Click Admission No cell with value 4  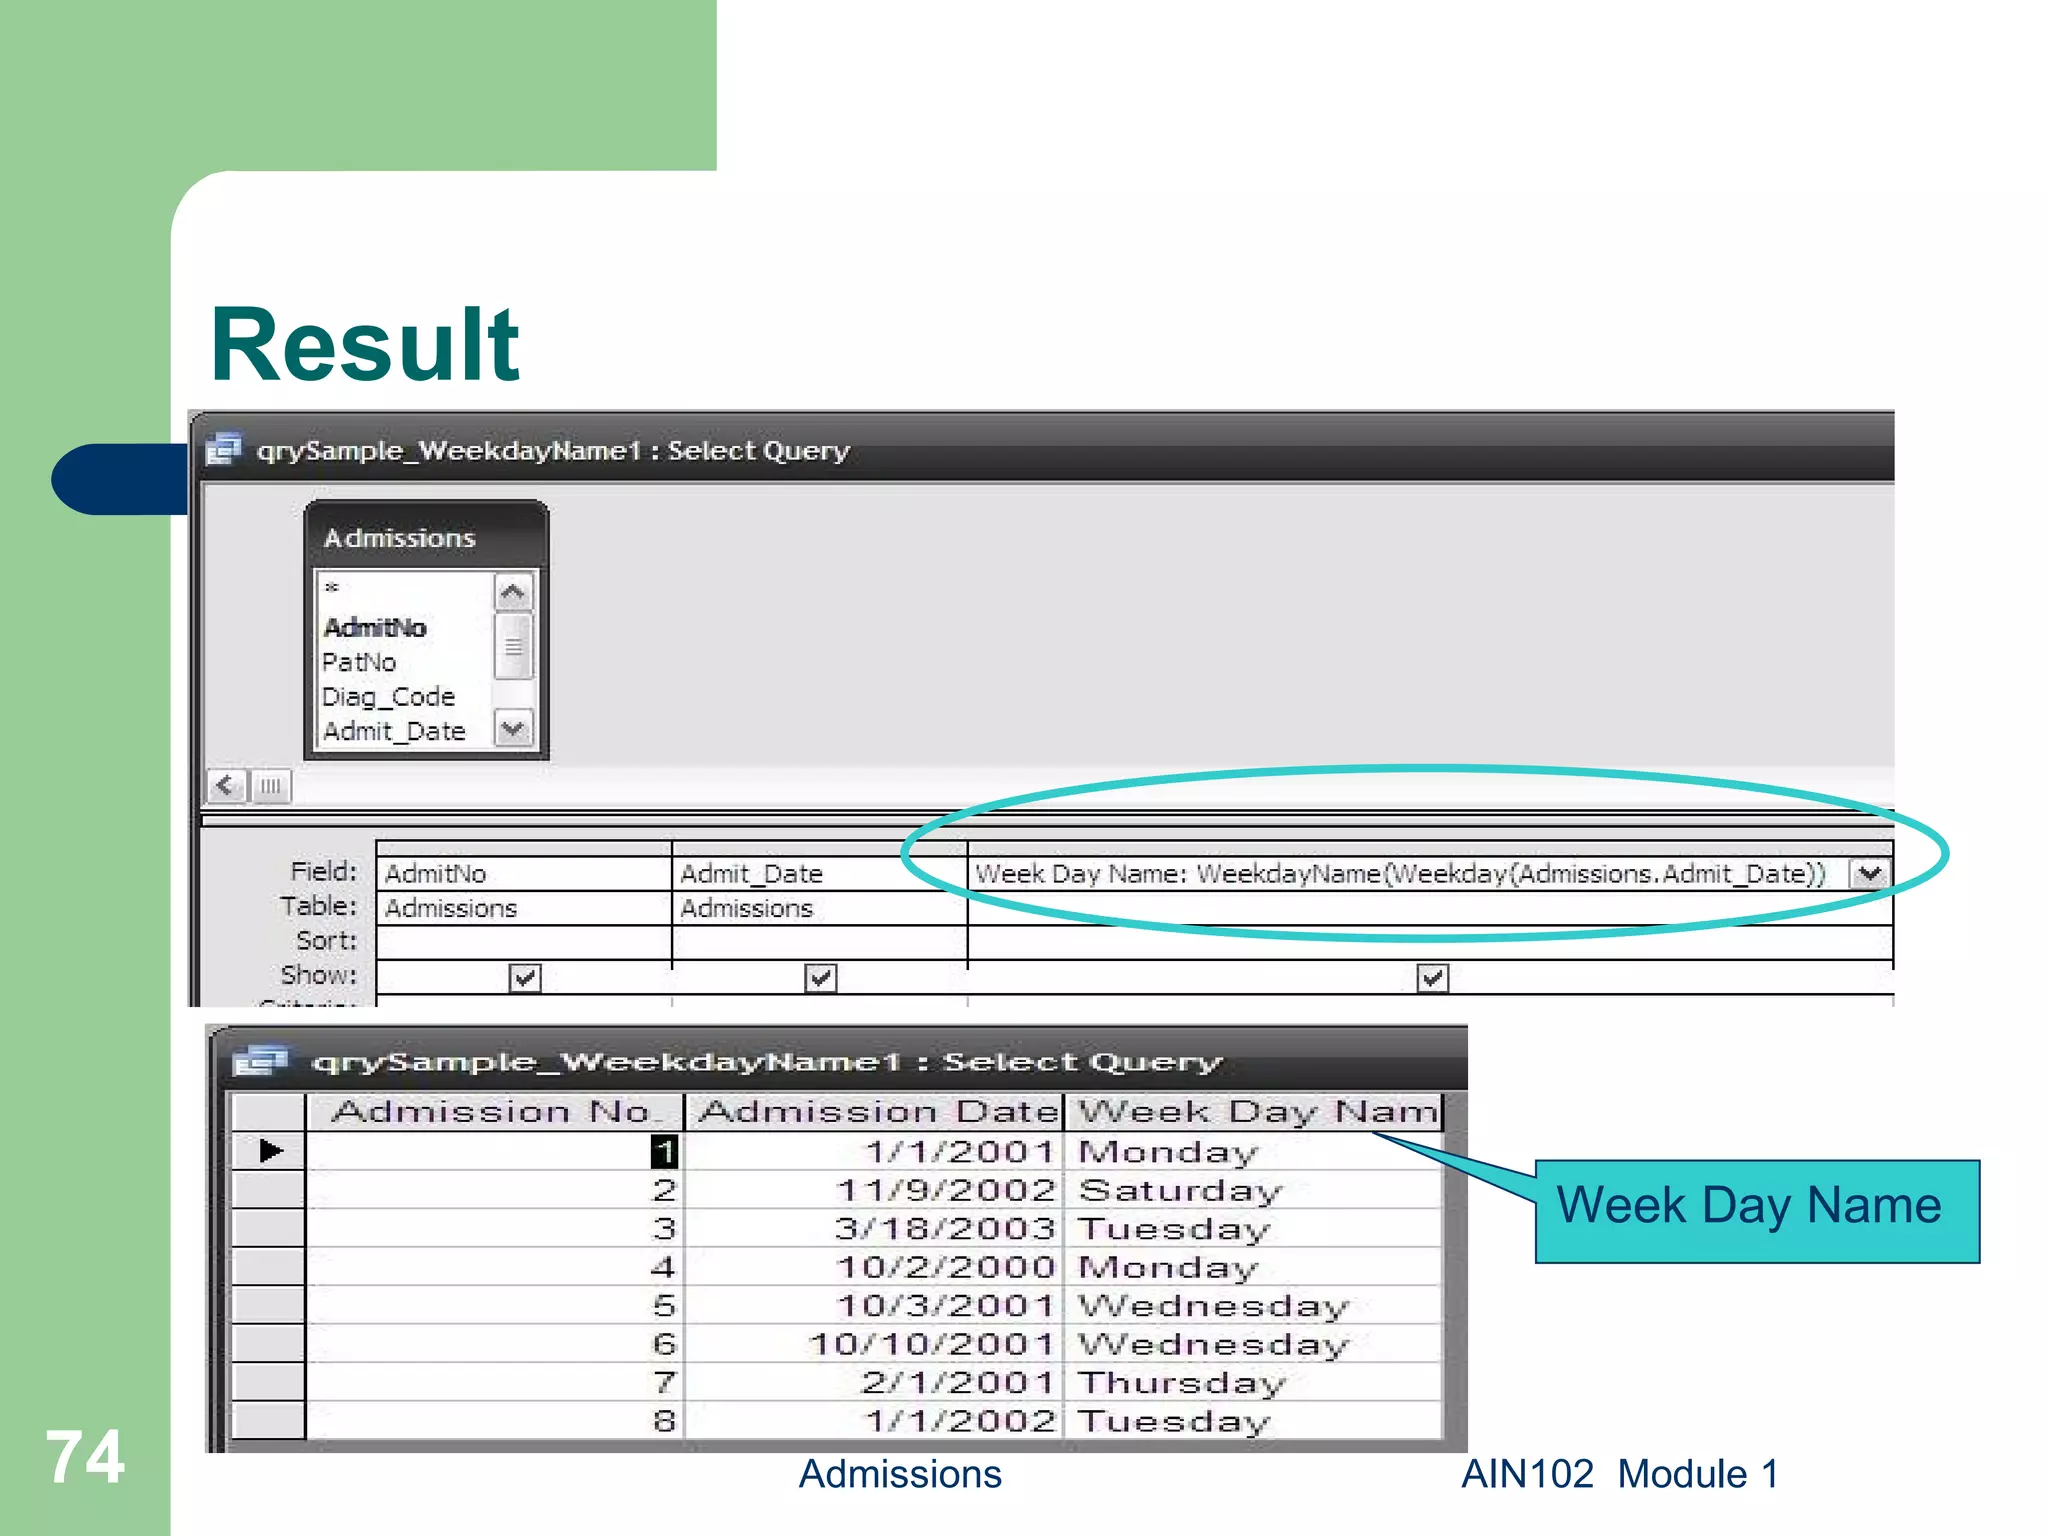495,1267
